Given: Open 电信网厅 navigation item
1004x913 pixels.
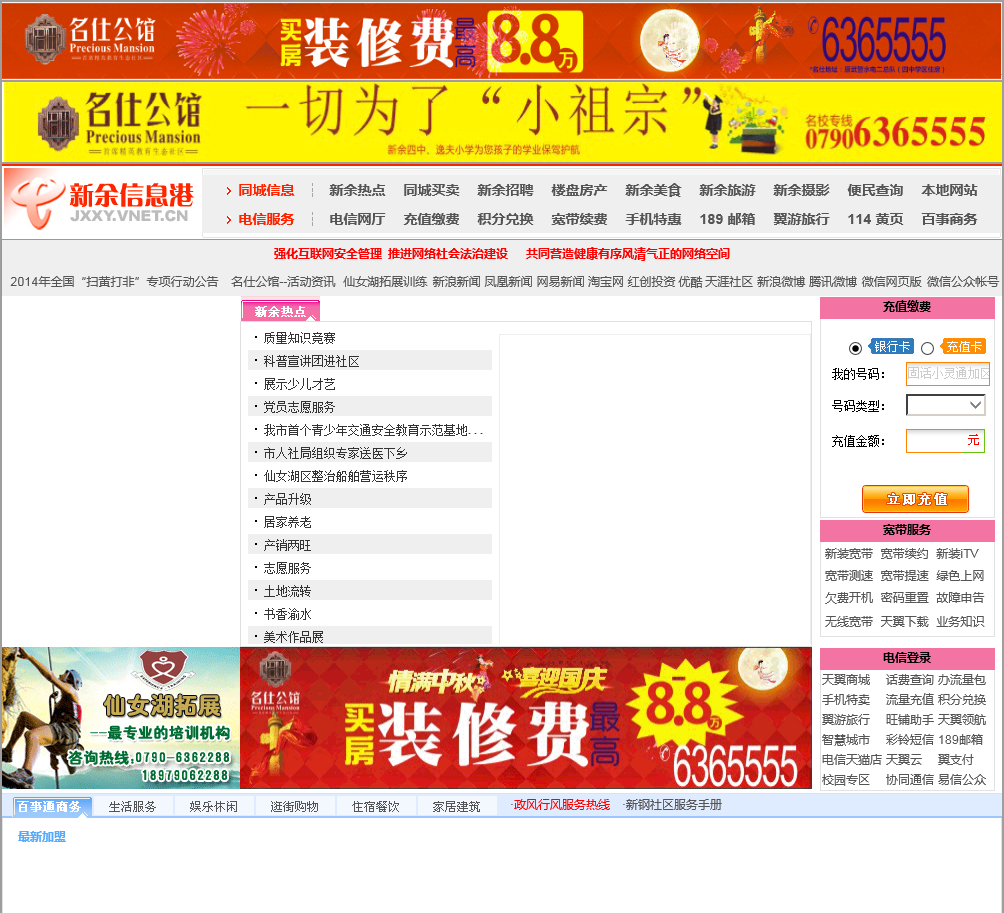Looking at the screenshot, I should click(357, 219).
